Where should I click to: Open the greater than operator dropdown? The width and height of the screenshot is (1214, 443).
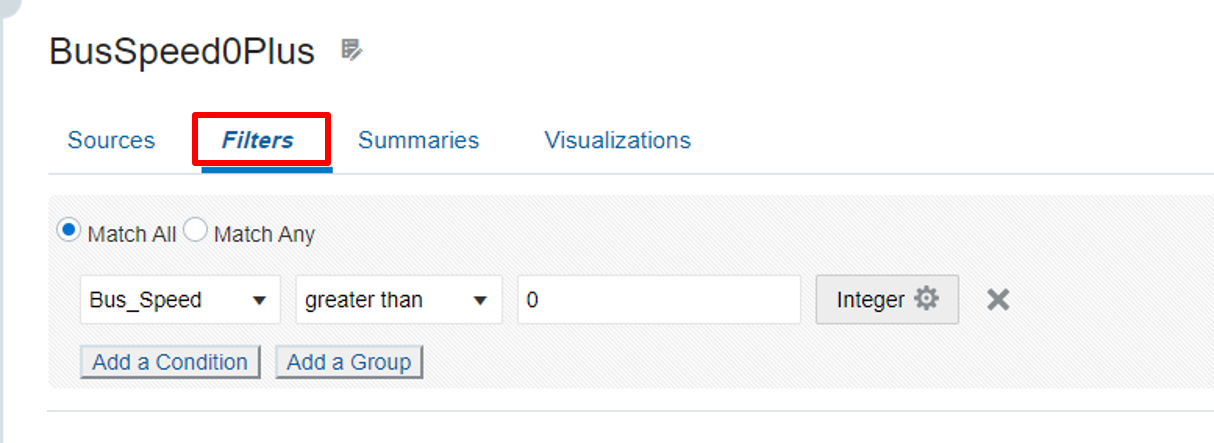coord(387,300)
